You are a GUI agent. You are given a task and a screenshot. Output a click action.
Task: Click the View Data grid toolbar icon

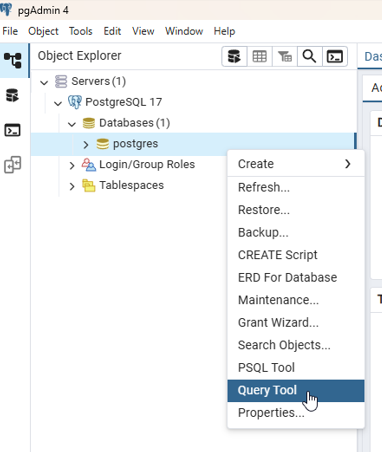259,56
